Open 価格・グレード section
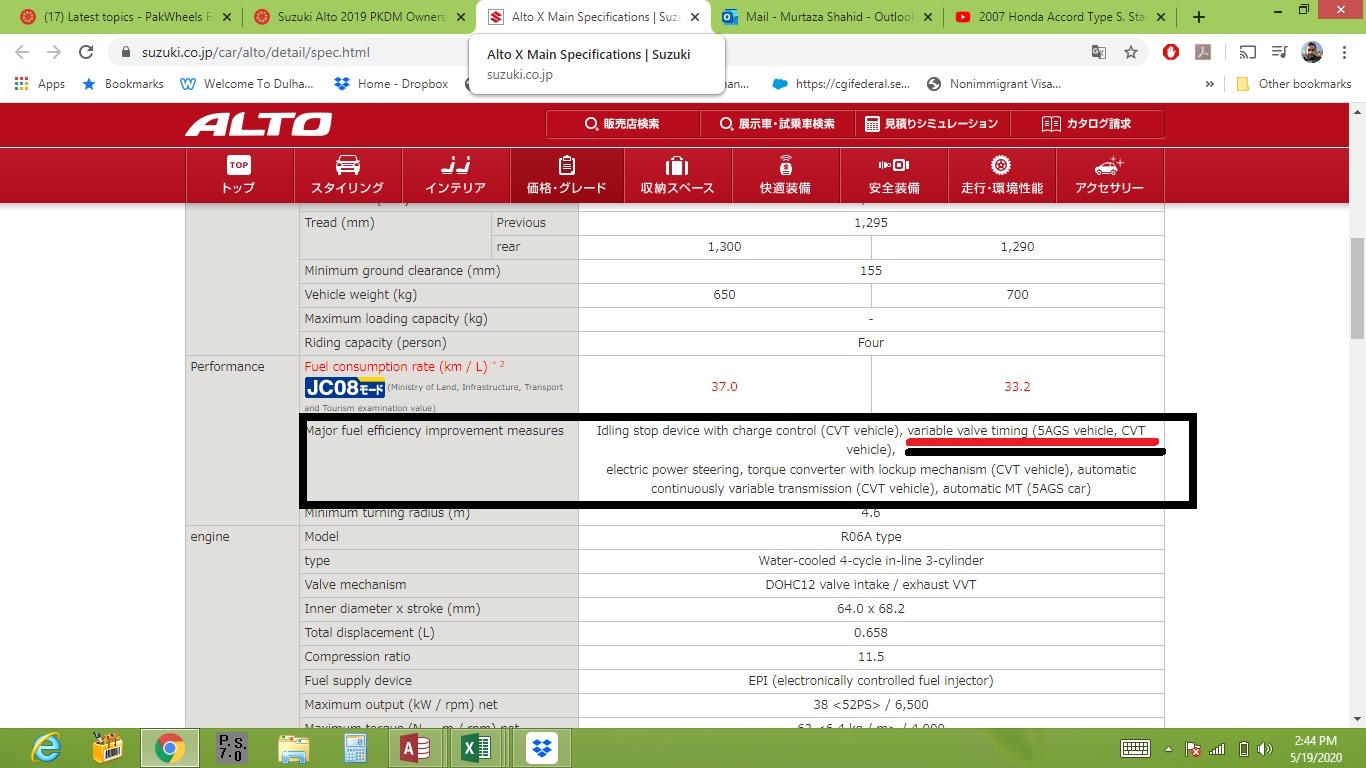 pyautogui.click(x=566, y=175)
